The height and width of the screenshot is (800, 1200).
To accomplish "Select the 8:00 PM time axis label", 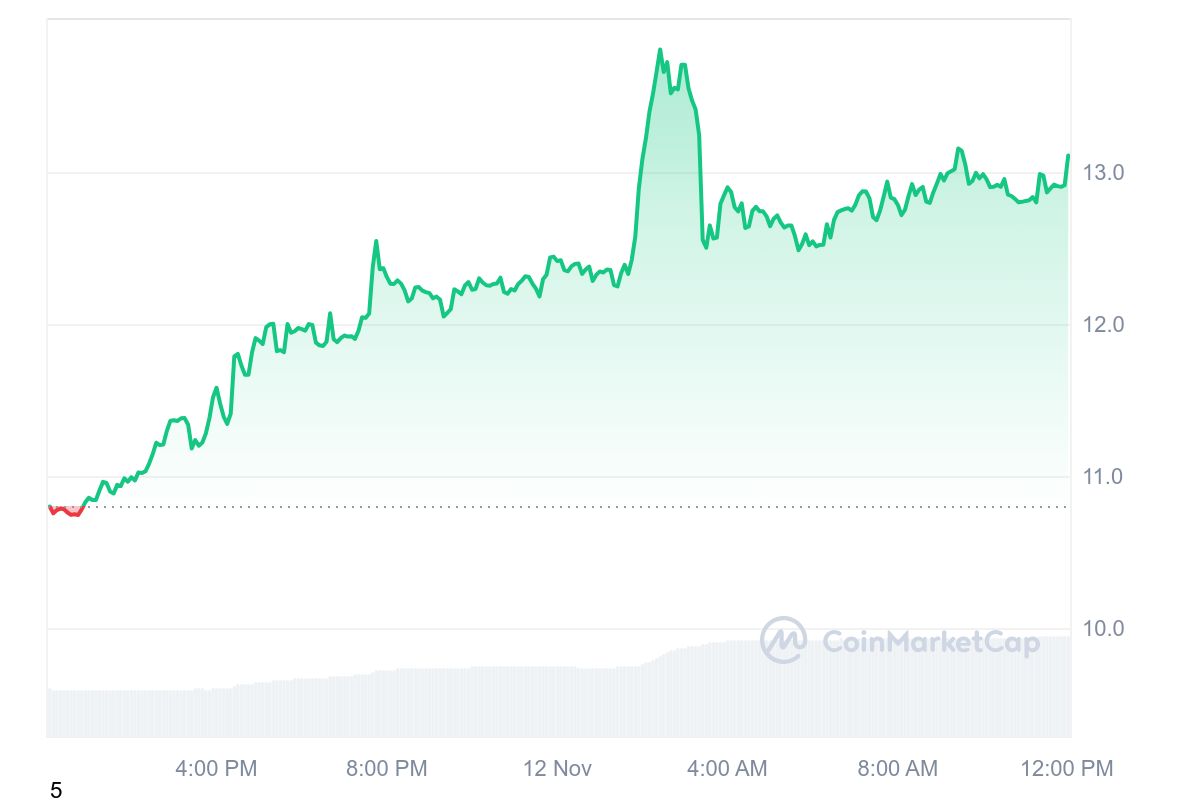I will tap(386, 768).
